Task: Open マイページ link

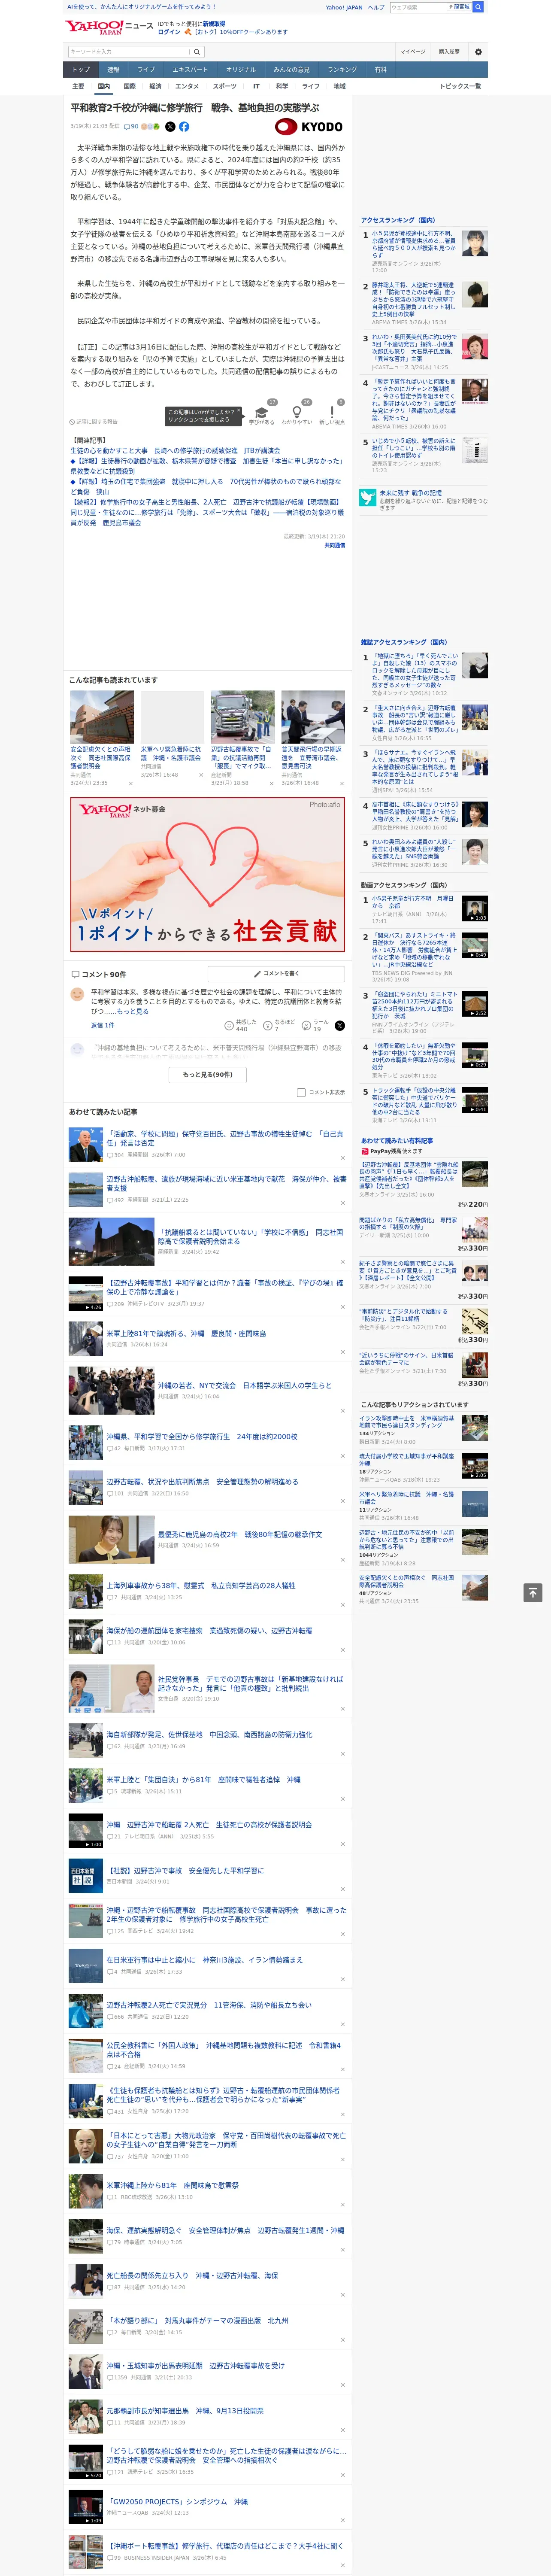Action: coord(412,52)
